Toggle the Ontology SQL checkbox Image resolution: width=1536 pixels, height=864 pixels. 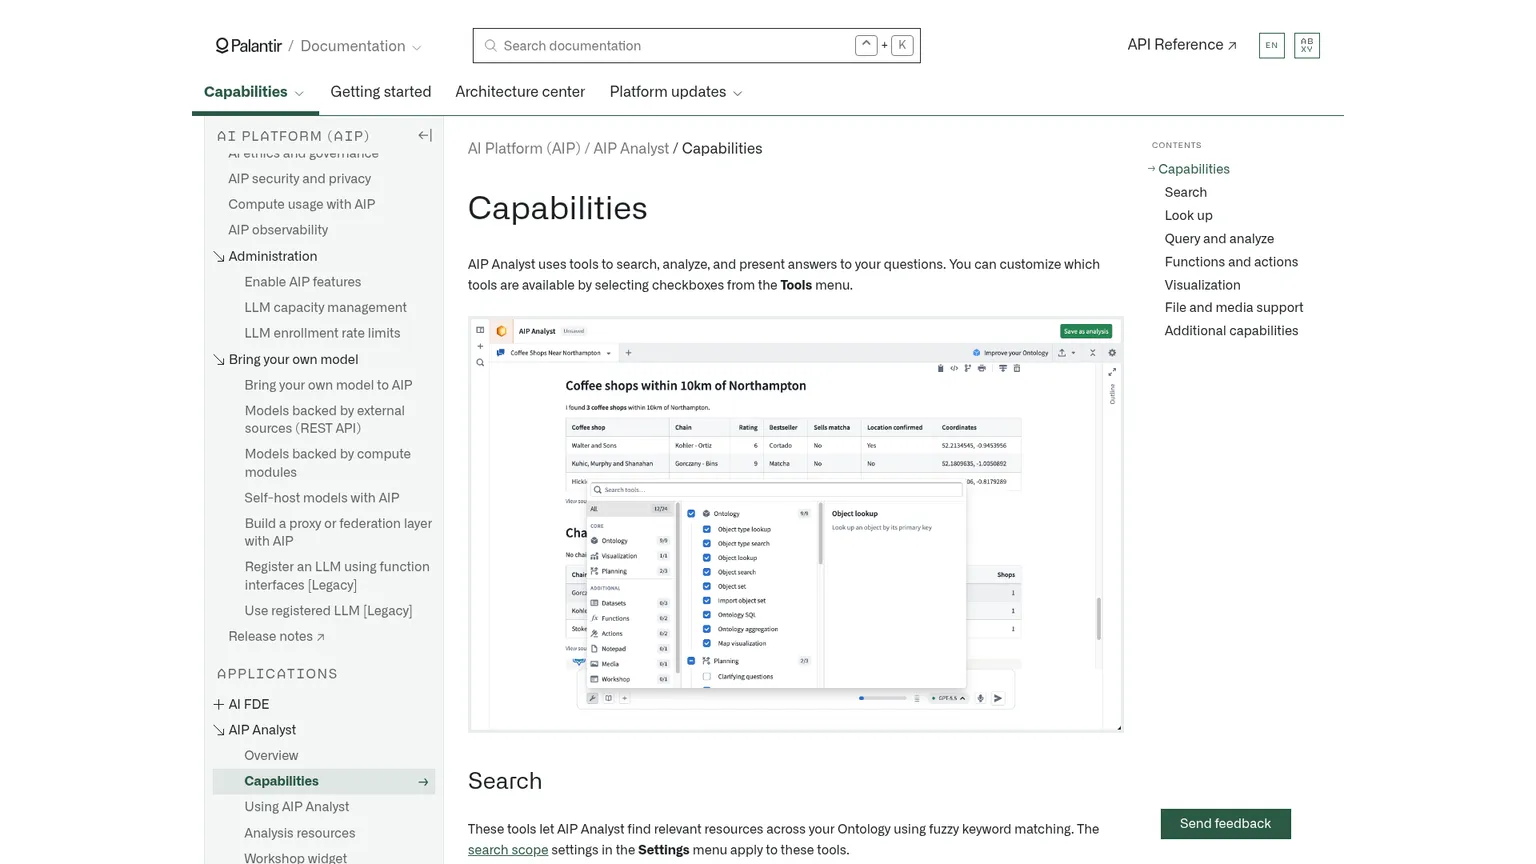(x=707, y=615)
